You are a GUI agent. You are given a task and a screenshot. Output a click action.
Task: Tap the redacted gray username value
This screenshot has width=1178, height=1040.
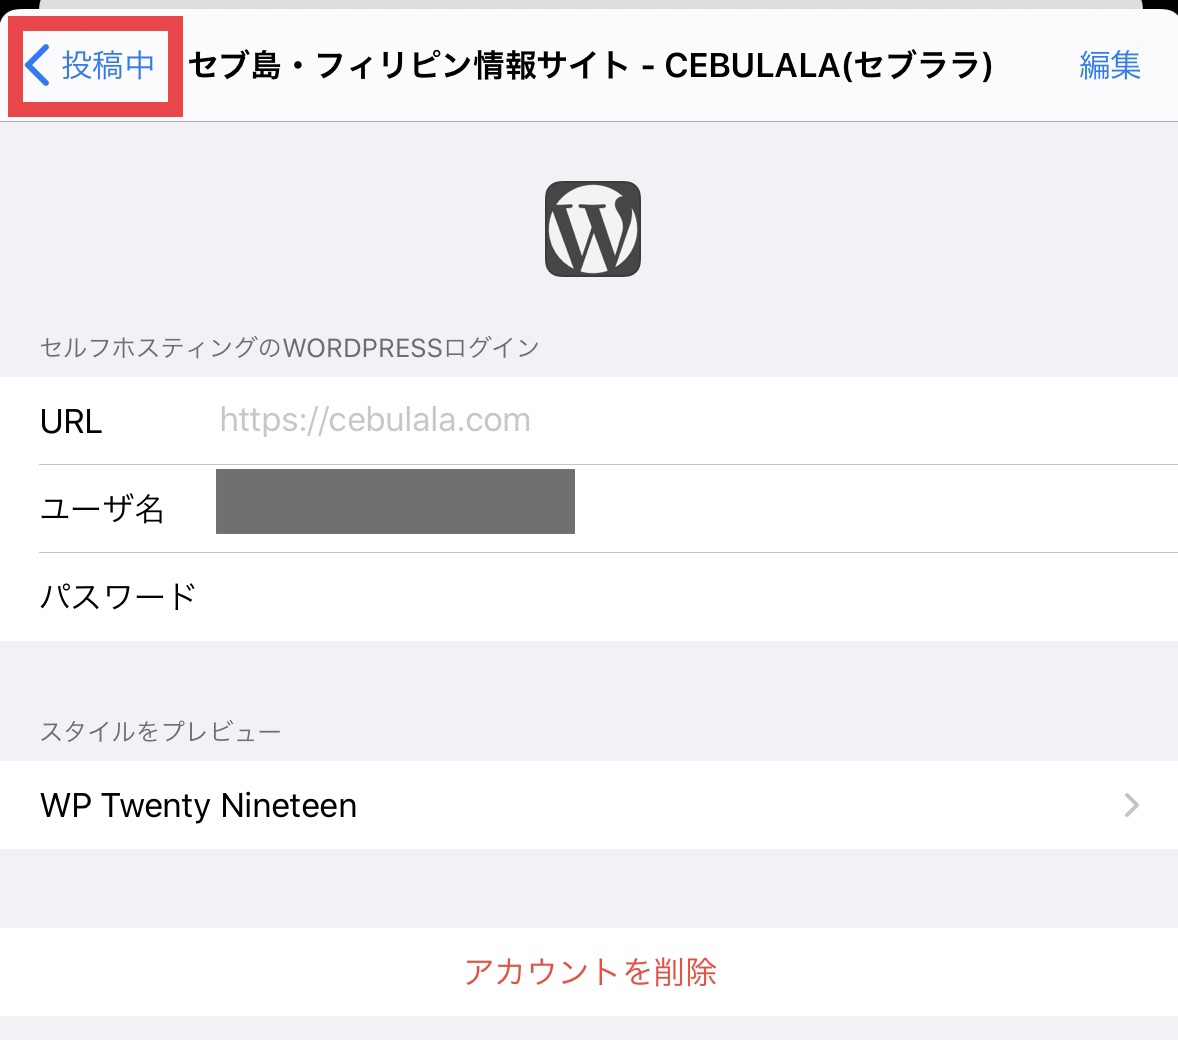395,501
